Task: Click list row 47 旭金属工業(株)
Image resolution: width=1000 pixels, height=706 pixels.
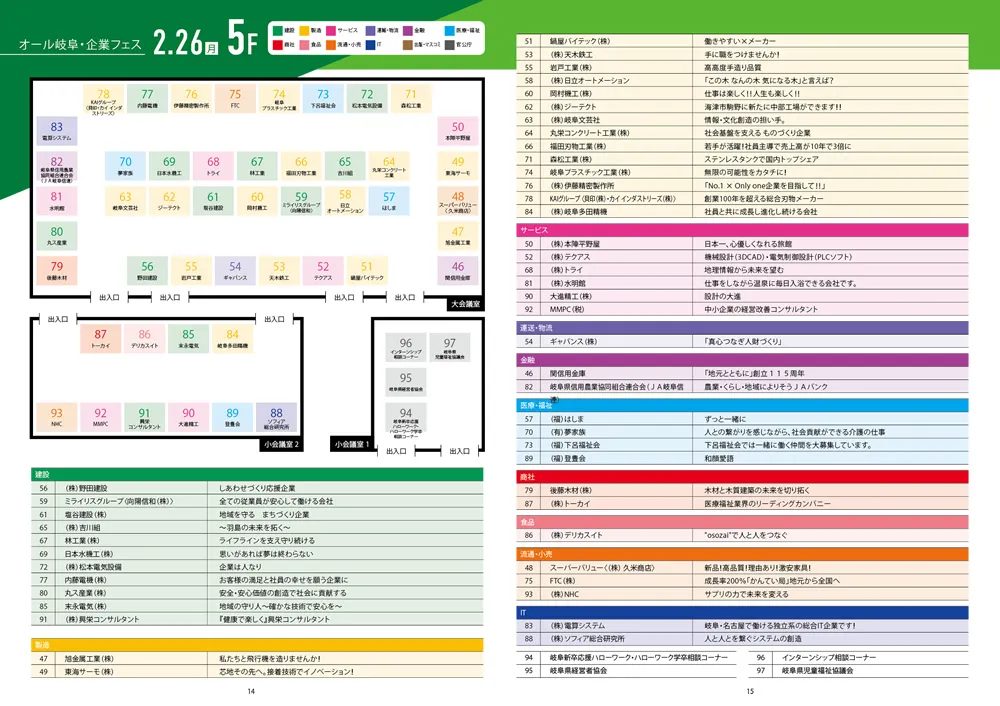Action: click(x=257, y=658)
